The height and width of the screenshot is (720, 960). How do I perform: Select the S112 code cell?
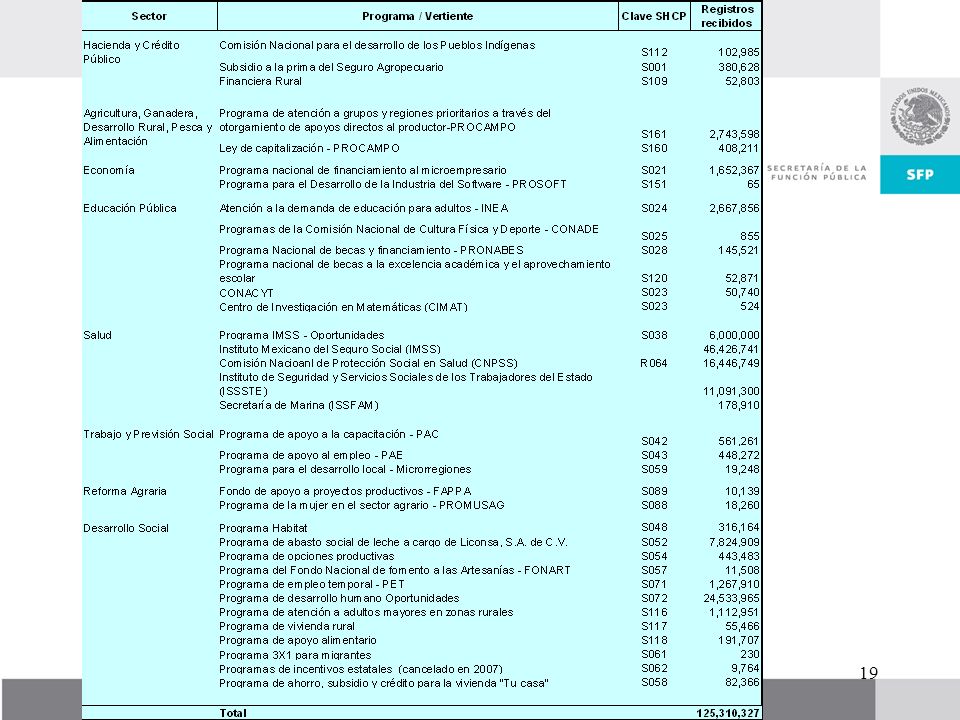pos(654,52)
